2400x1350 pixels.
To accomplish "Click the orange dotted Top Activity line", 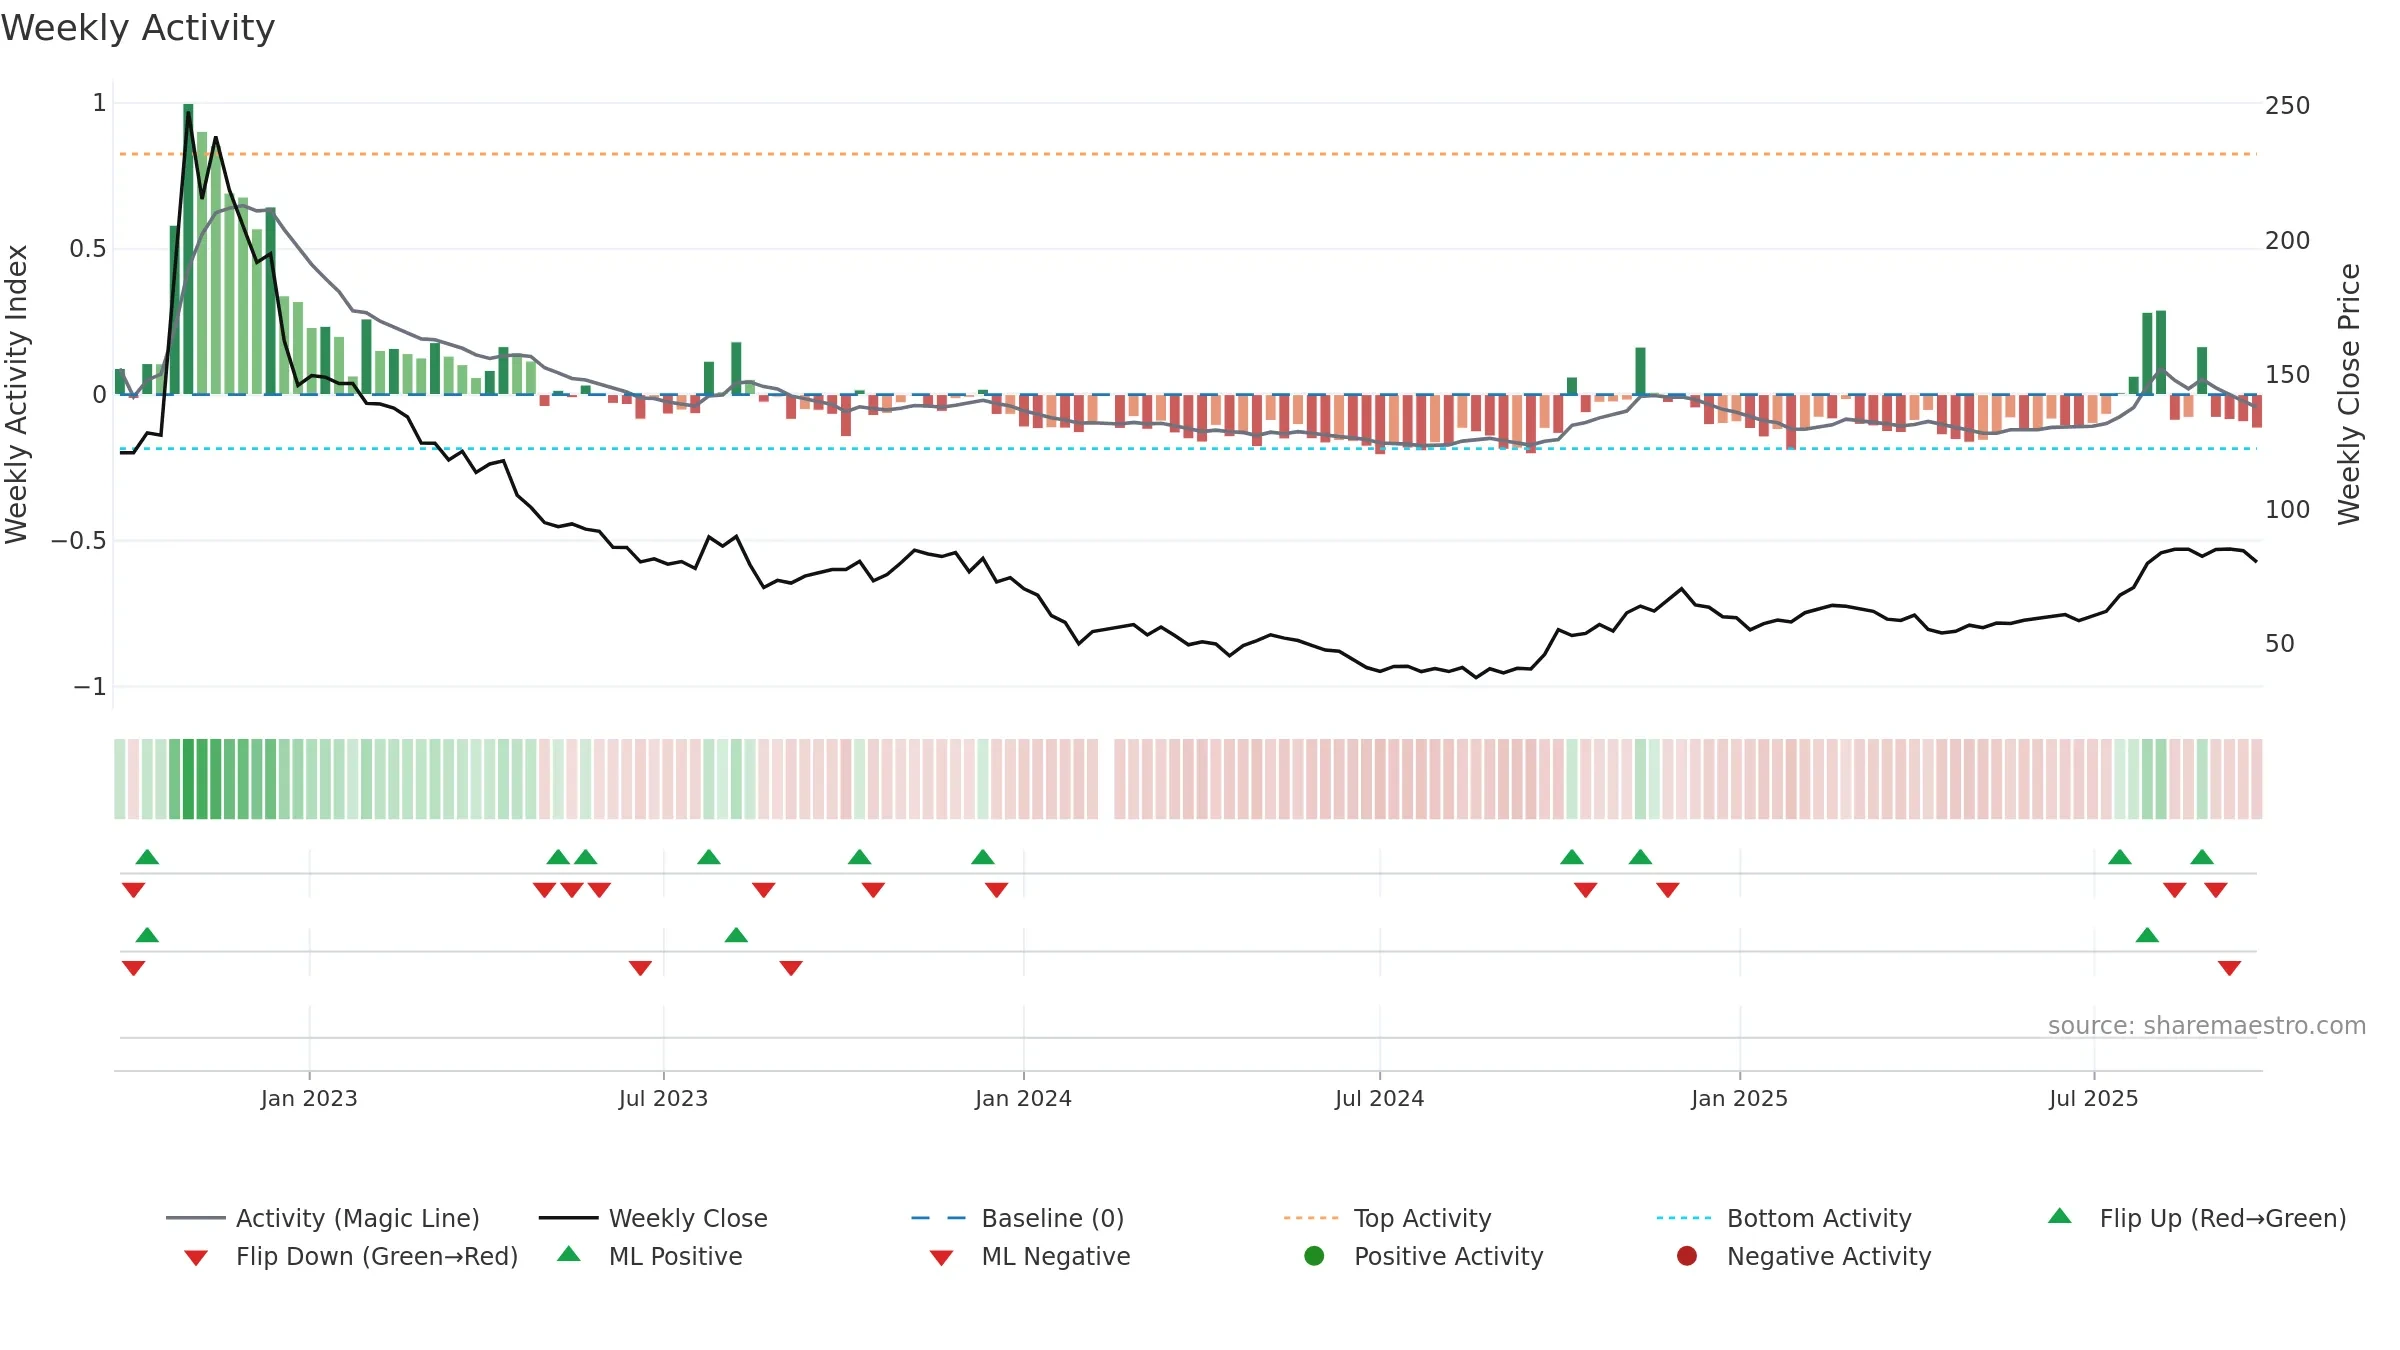I will coord(1188,154).
